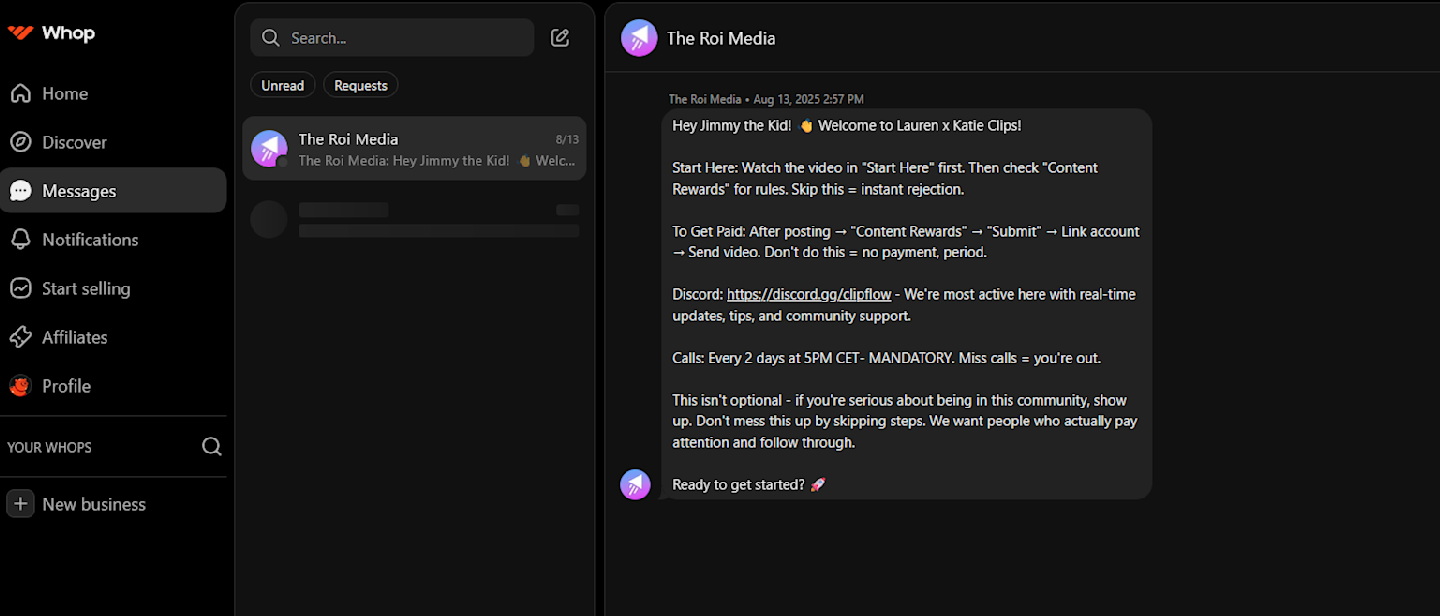Go to Home label
Screen dimensions: 1440x616
(x=65, y=94)
